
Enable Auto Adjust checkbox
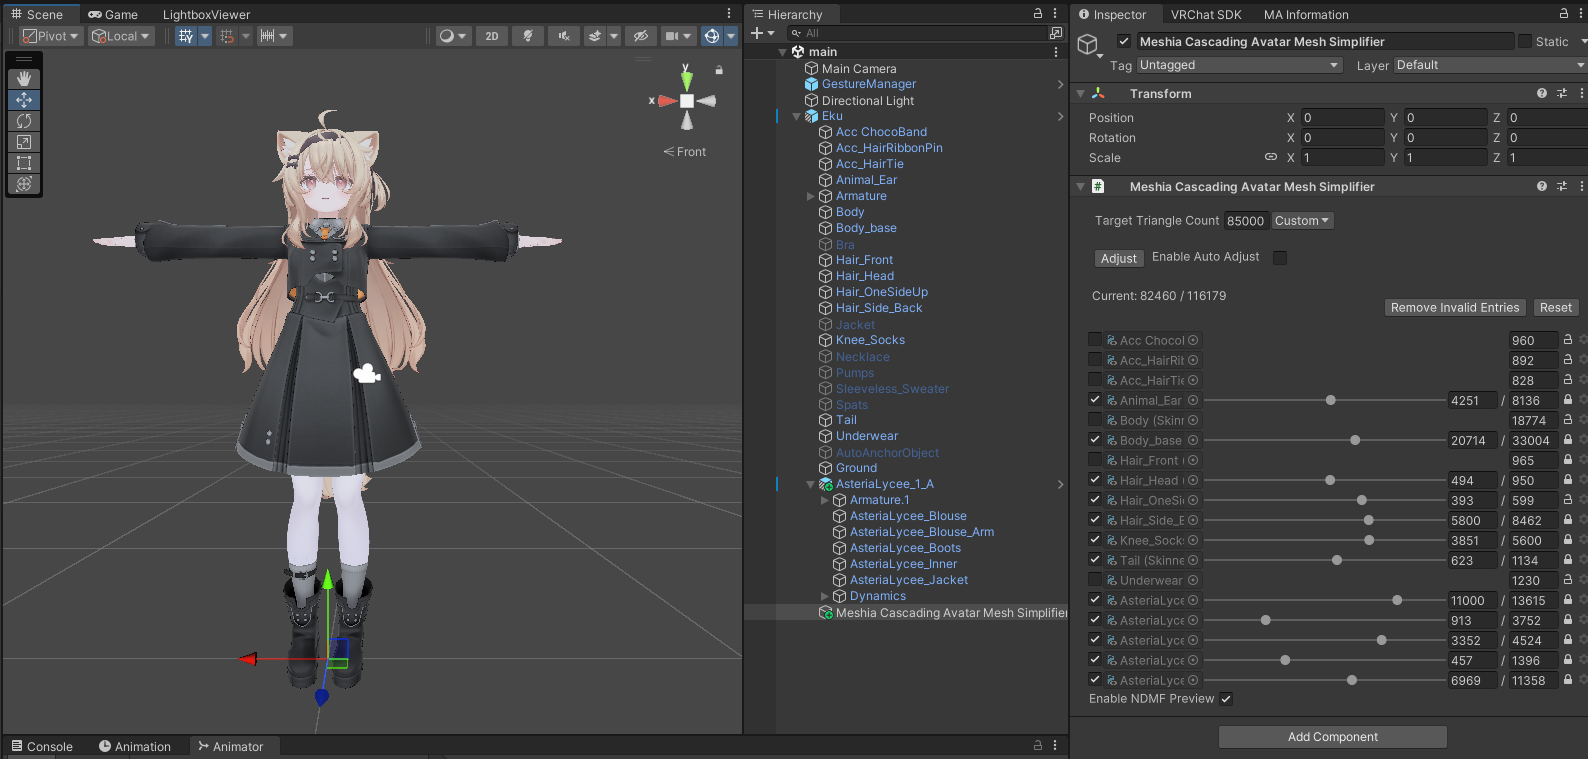1280,258
